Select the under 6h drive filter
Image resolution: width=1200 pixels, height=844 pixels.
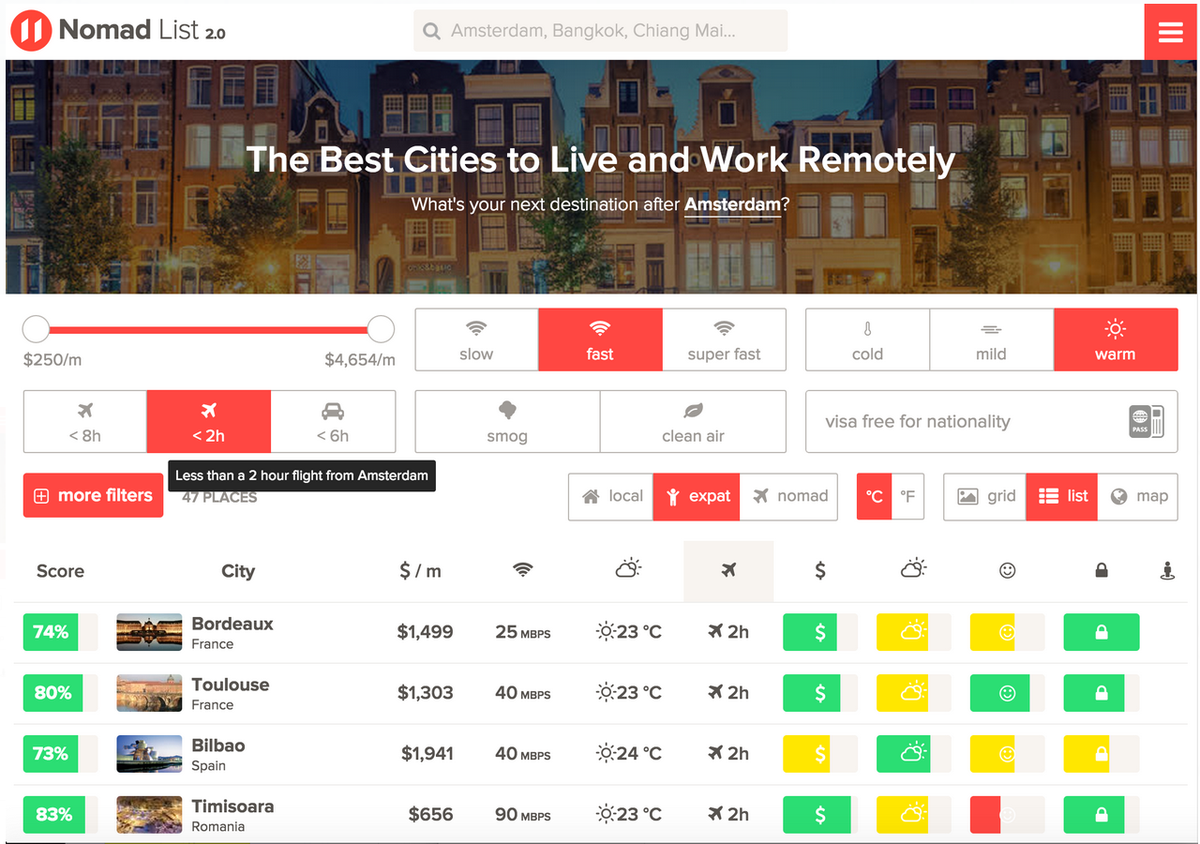(x=333, y=421)
